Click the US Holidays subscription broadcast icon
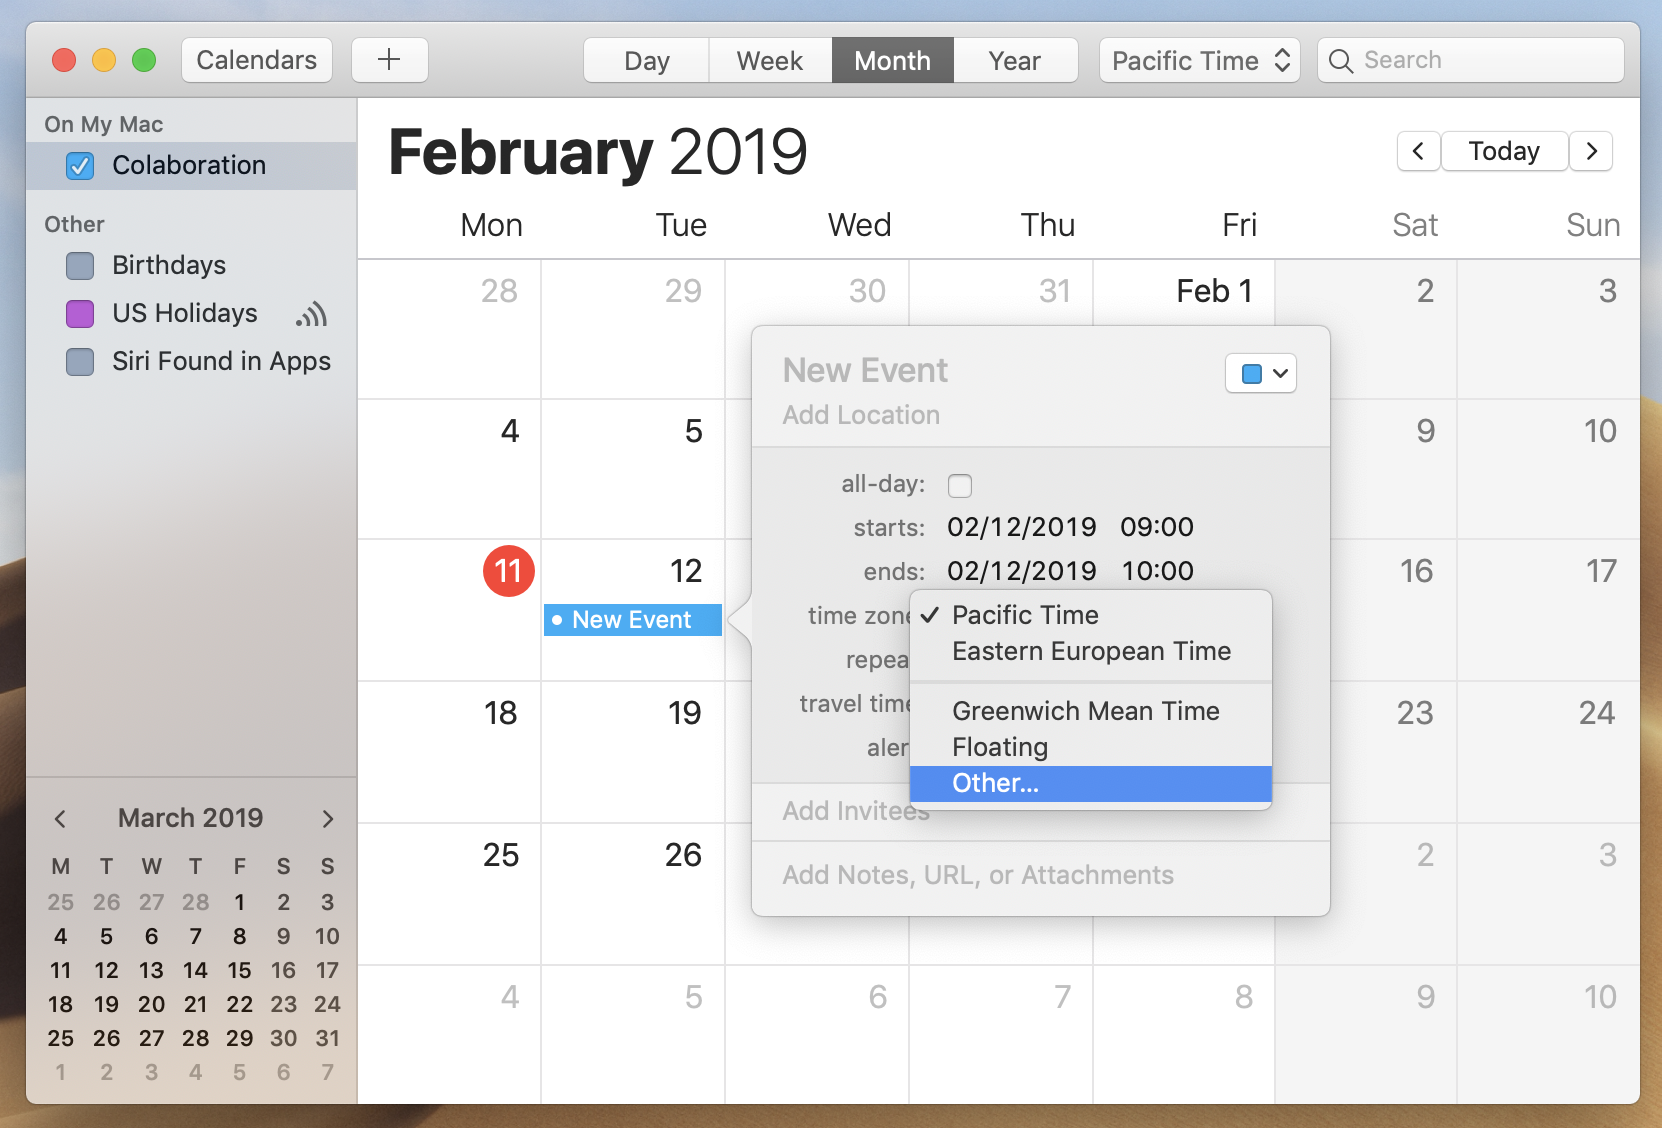1662x1128 pixels. pos(311,314)
